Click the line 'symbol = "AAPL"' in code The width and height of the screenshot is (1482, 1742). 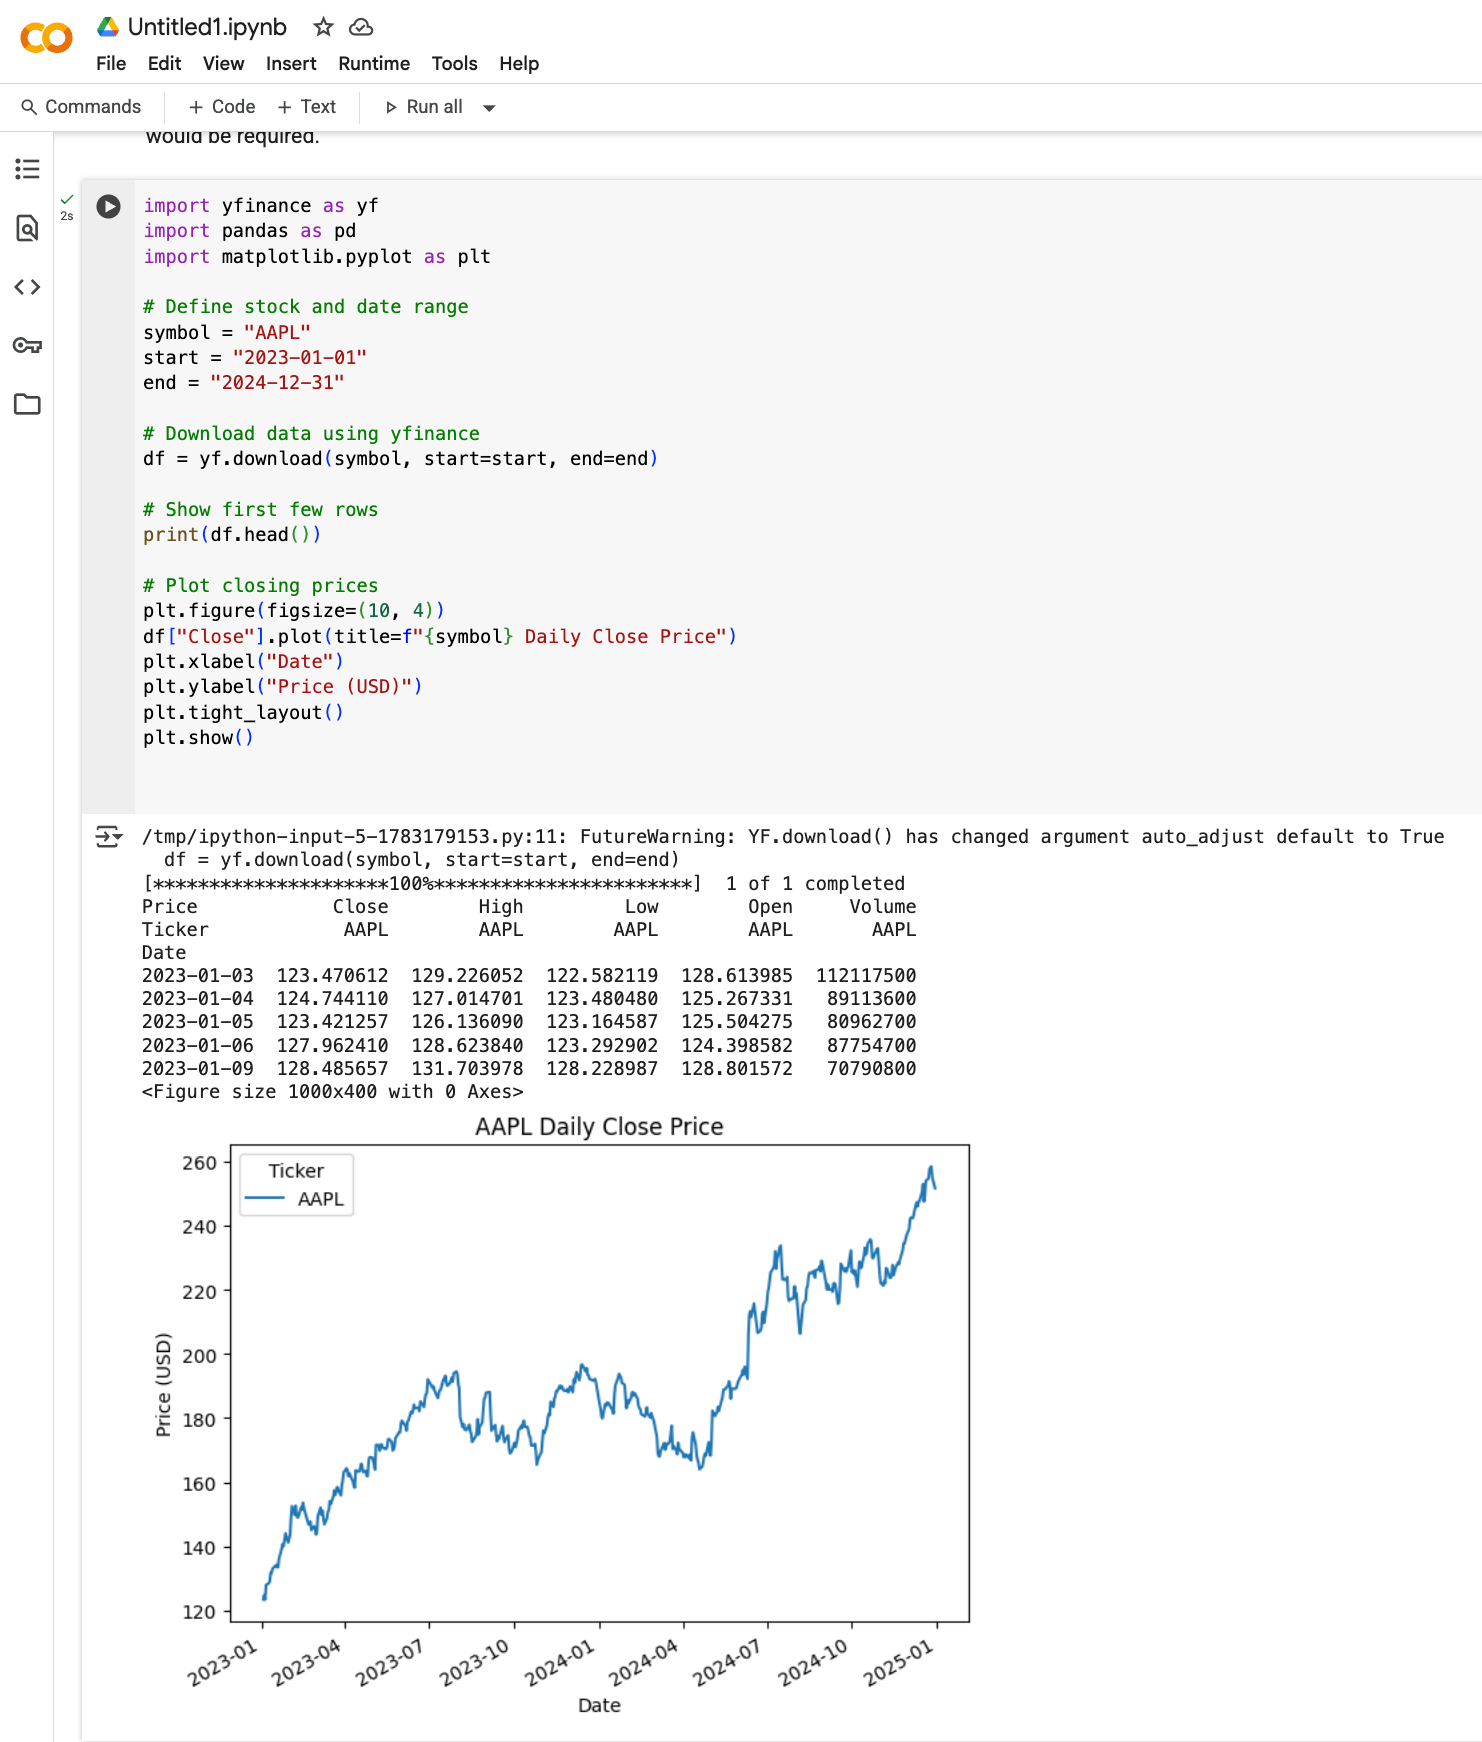(227, 332)
